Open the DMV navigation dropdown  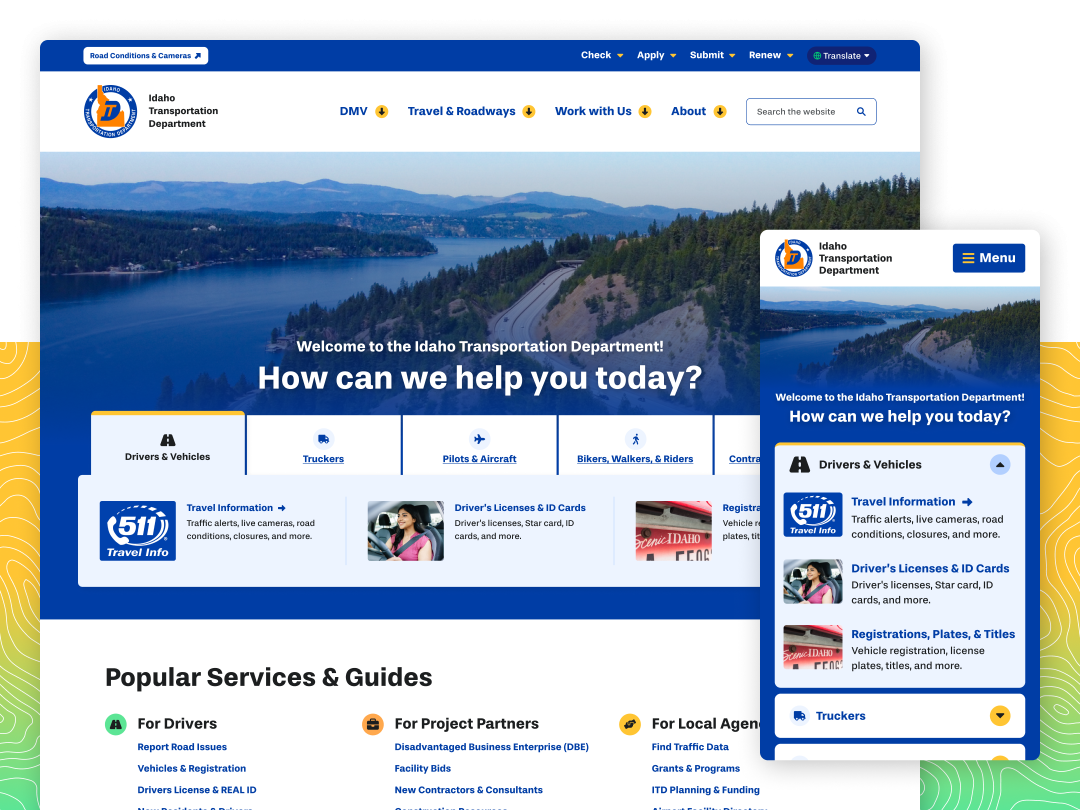coord(363,112)
